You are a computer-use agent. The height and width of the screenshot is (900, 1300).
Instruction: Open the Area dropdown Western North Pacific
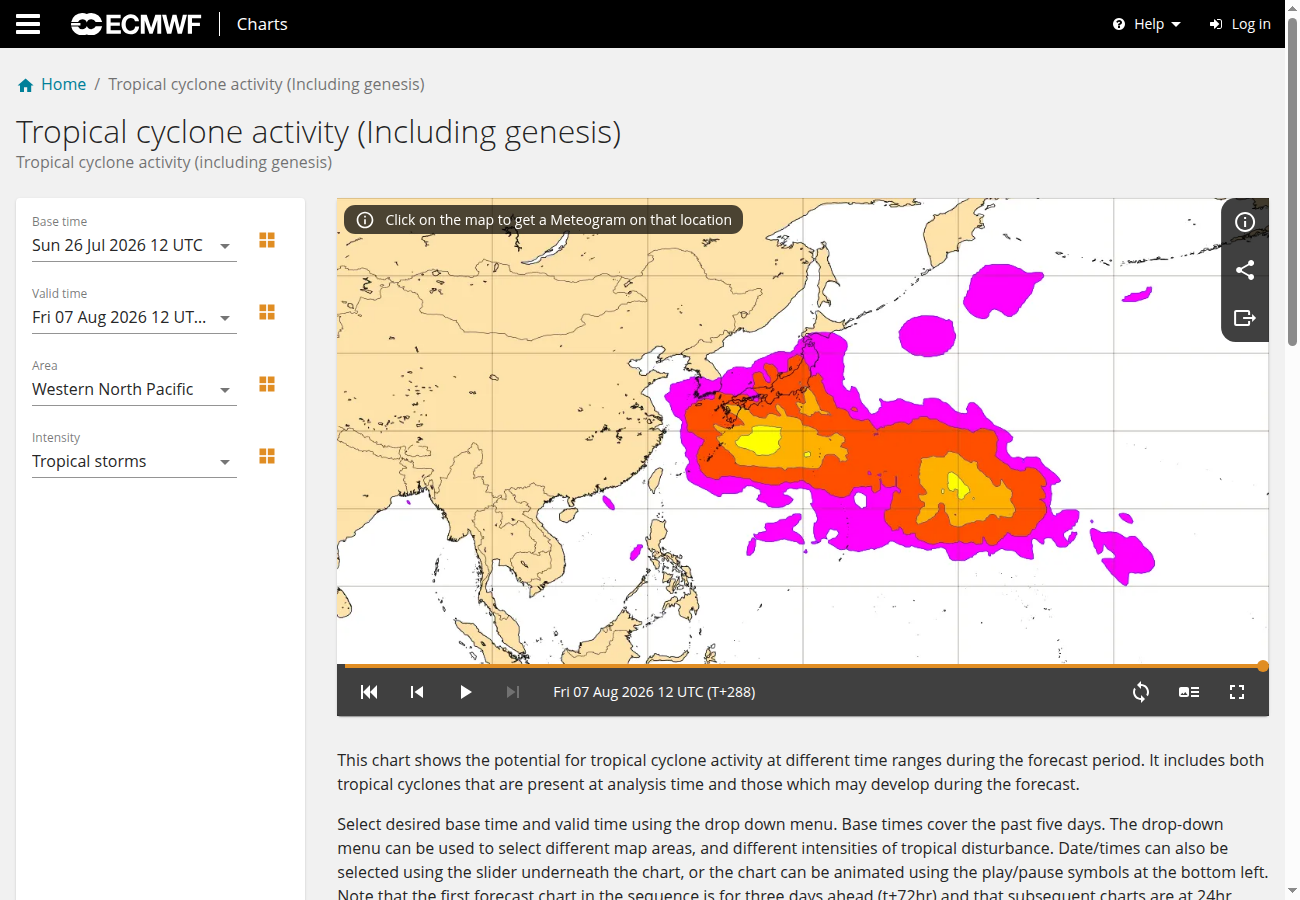click(134, 389)
